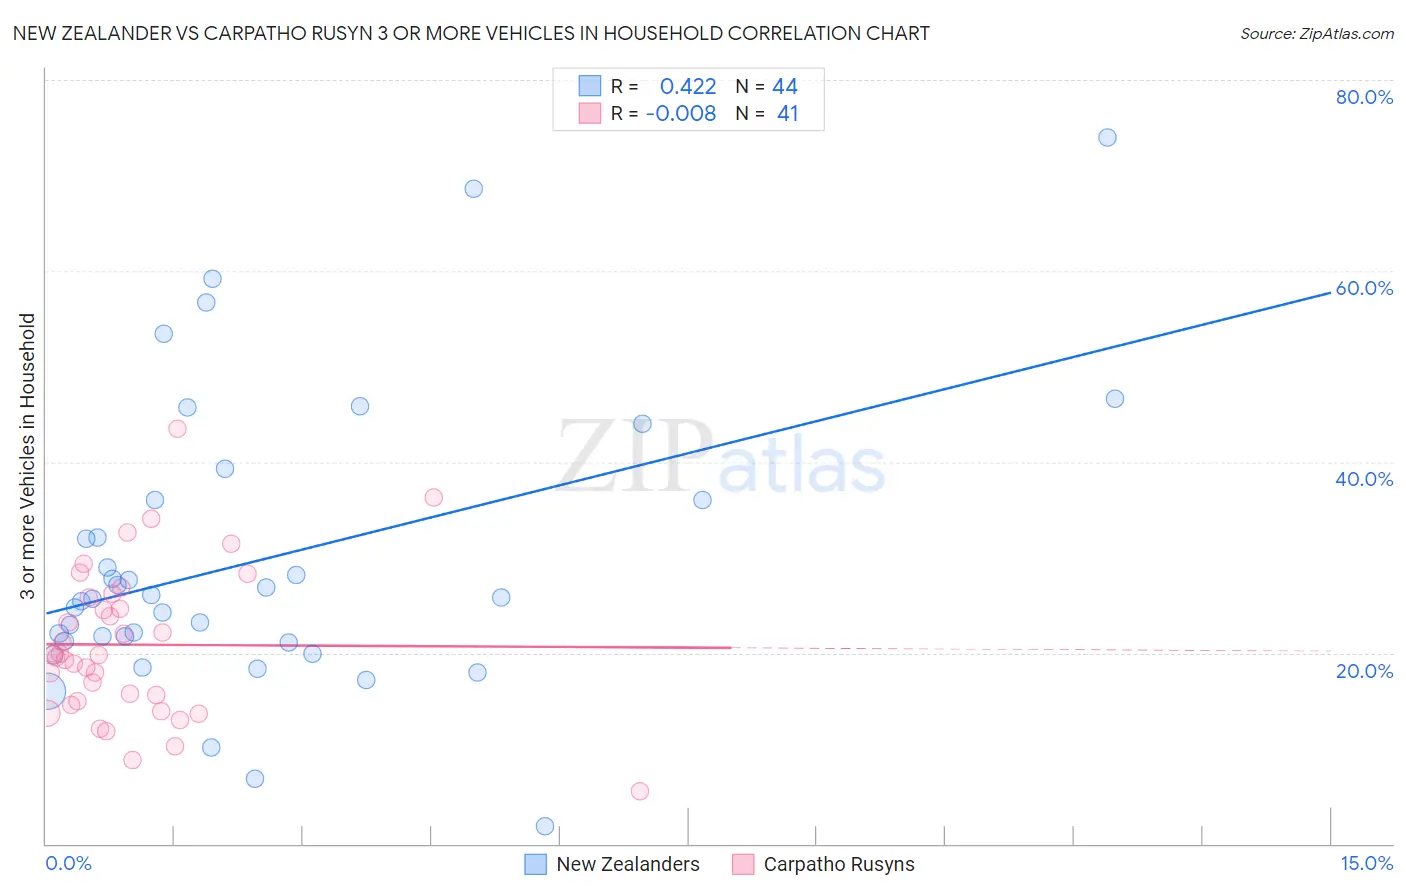Click the pink point at the lower middle

click(640, 791)
